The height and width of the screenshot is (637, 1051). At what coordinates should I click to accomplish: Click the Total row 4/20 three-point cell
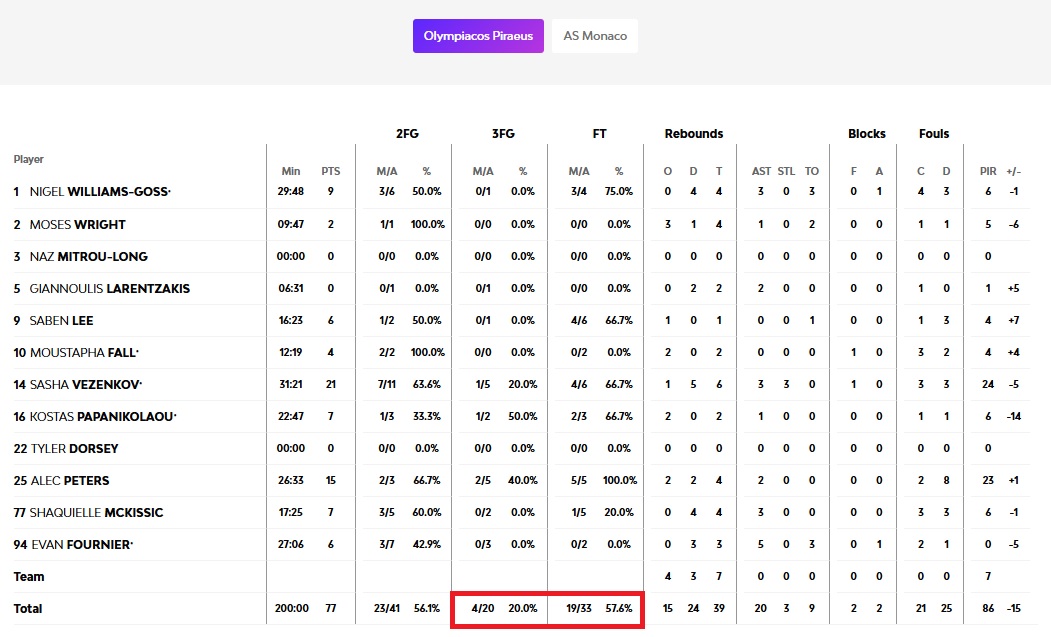pos(483,609)
